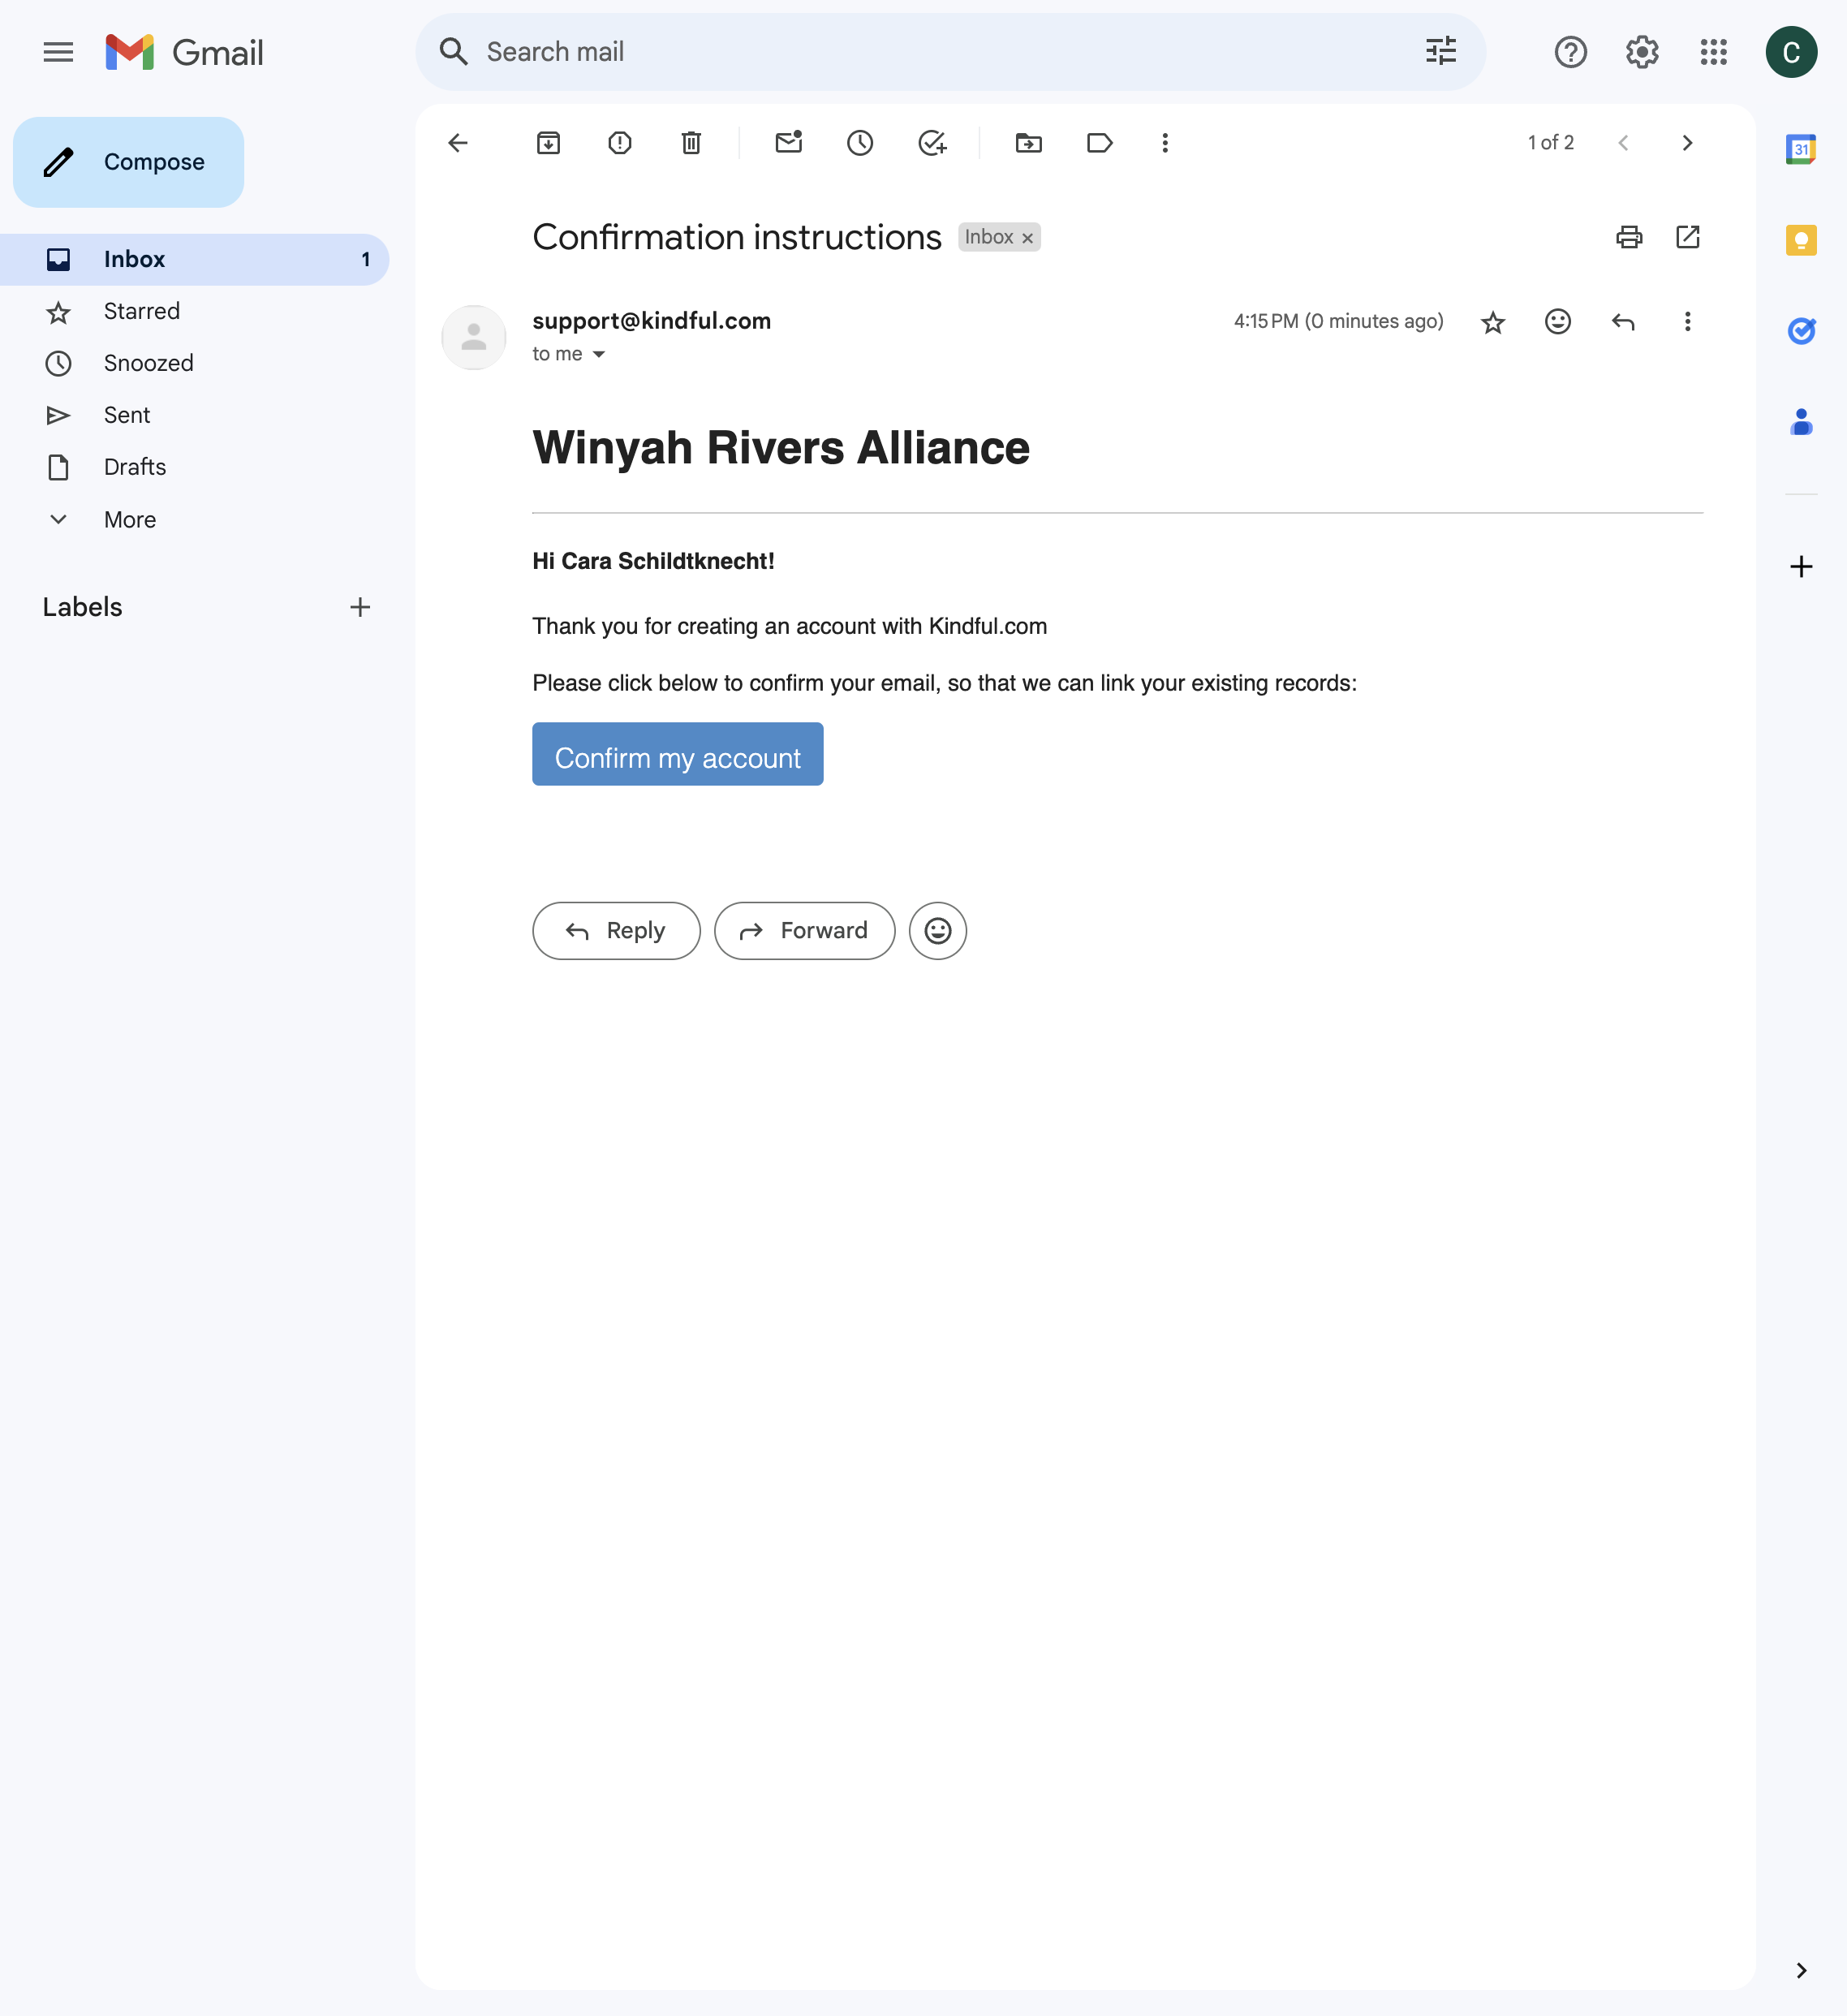Report email as spam

click(x=620, y=143)
